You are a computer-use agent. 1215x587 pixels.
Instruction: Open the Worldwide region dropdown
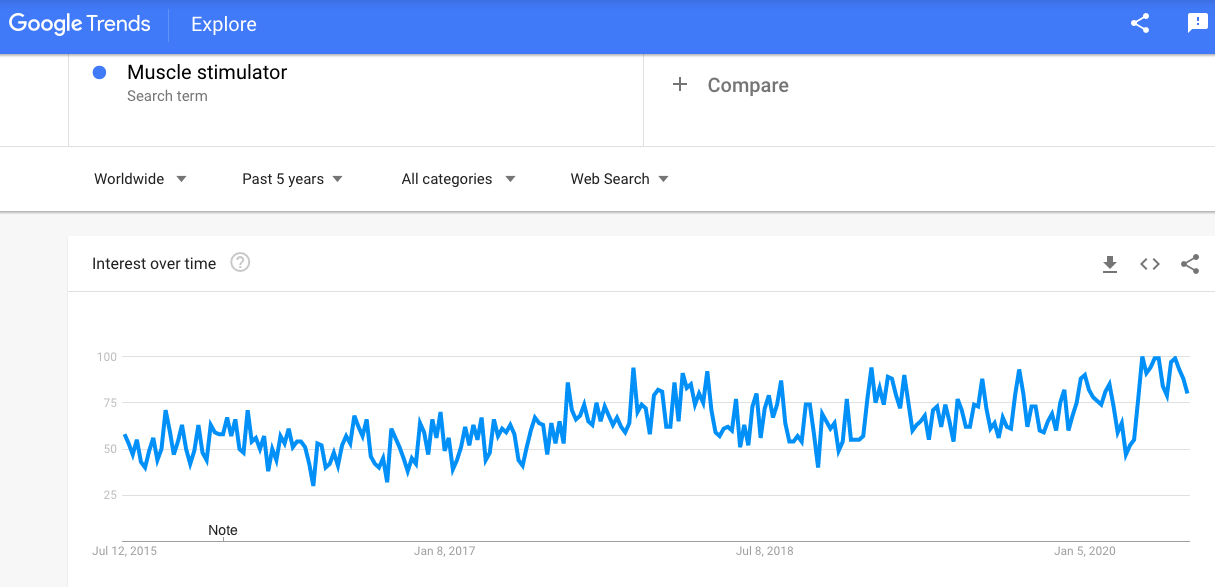(x=140, y=179)
